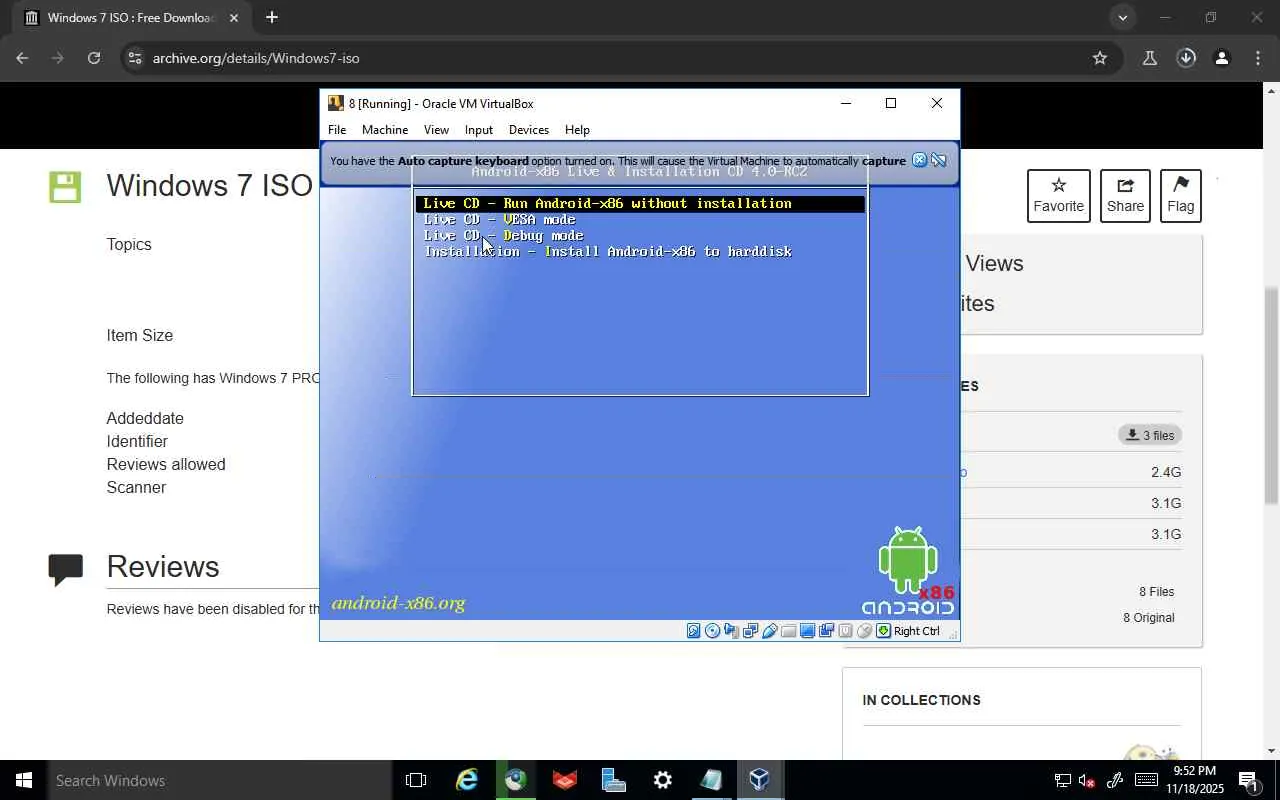Launch Internet Explorer from the taskbar
This screenshot has width=1280, height=800.
[x=467, y=780]
